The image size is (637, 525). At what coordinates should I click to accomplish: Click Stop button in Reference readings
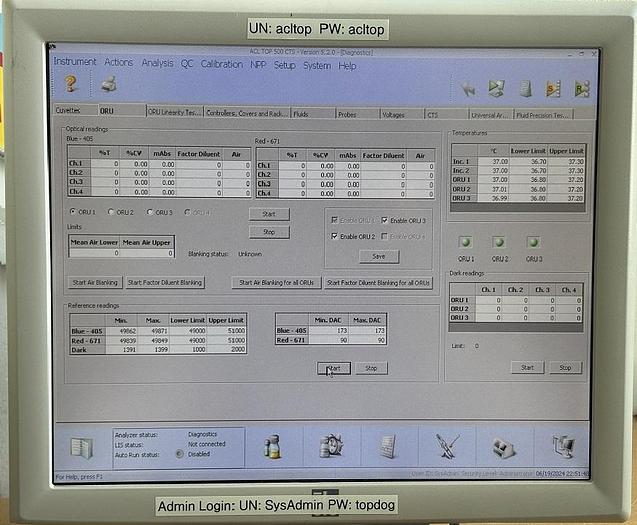point(371,368)
